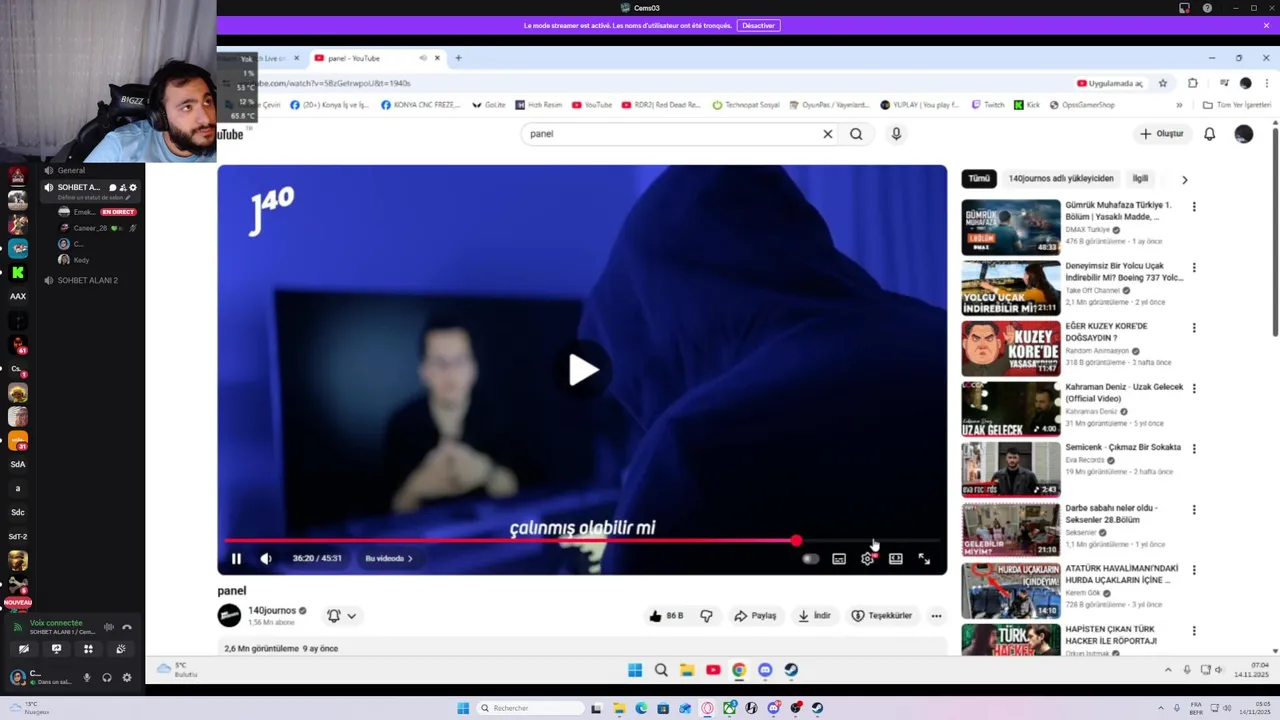Mute Discord microphone in user panel
This screenshot has height=720, width=1280.
87,678
